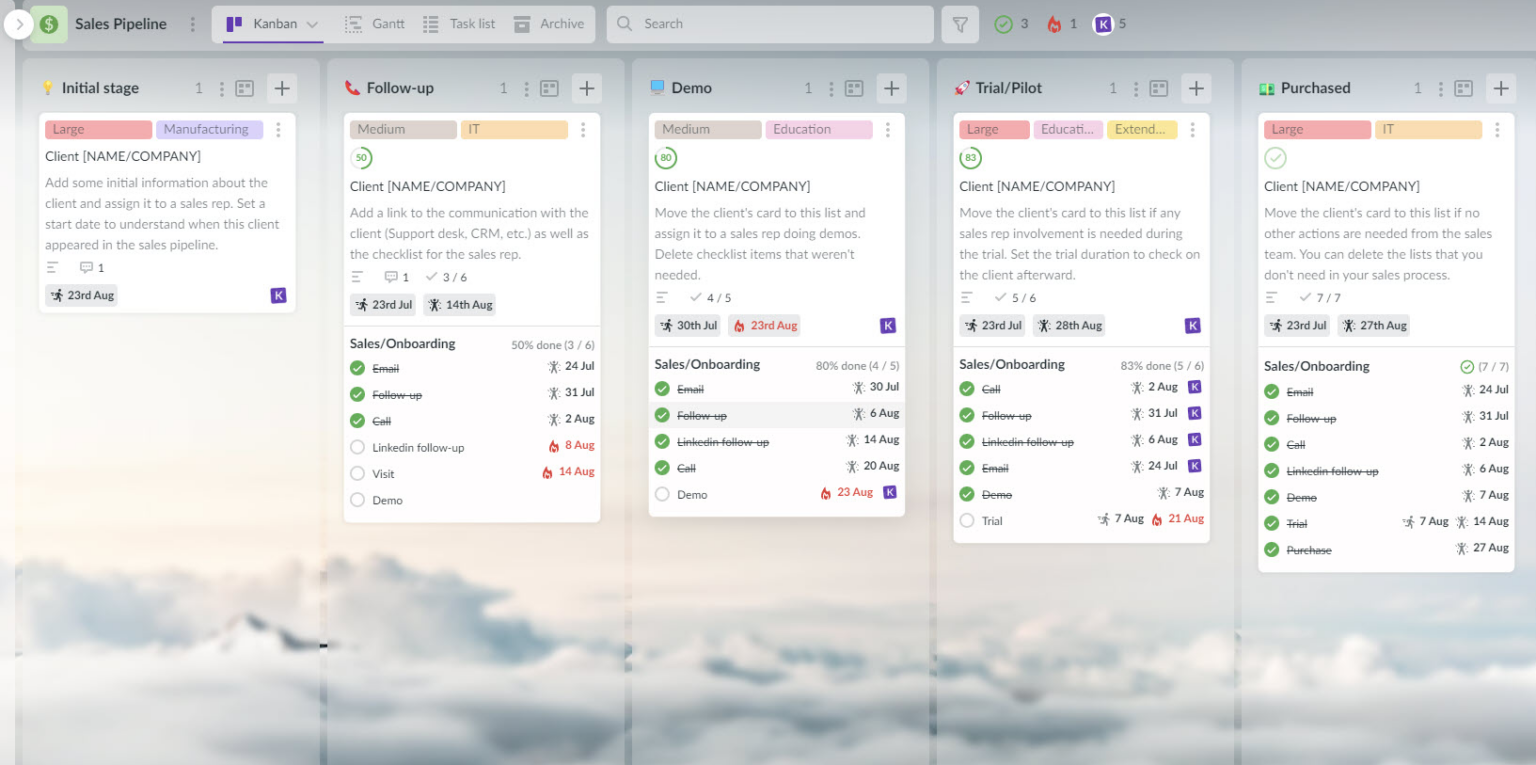1536x765 pixels.
Task: Add a card to the Purchased list
Action: [x=1501, y=88]
